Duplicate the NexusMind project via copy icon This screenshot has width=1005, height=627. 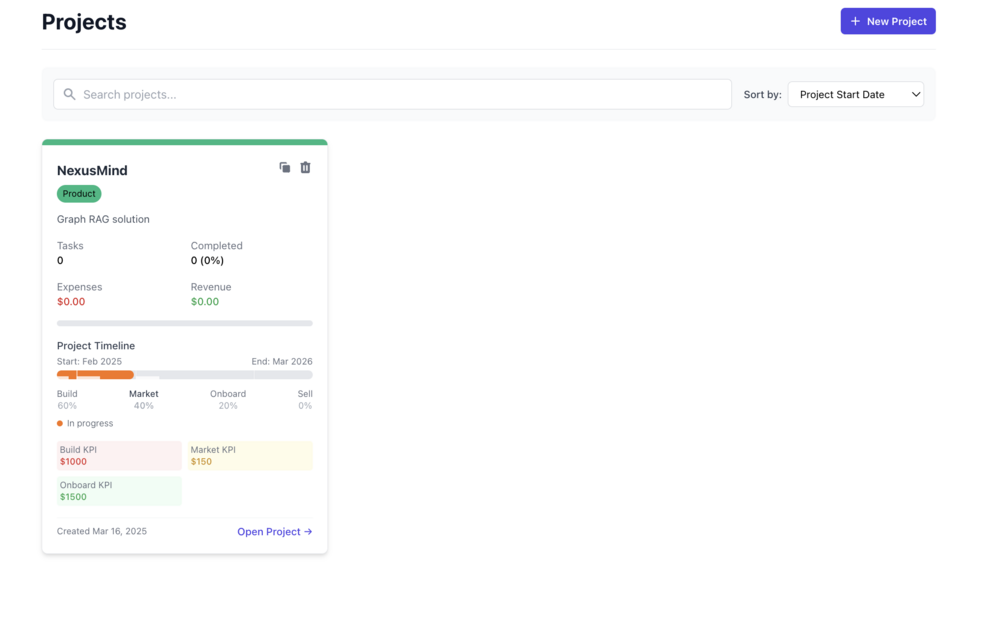click(x=285, y=167)
